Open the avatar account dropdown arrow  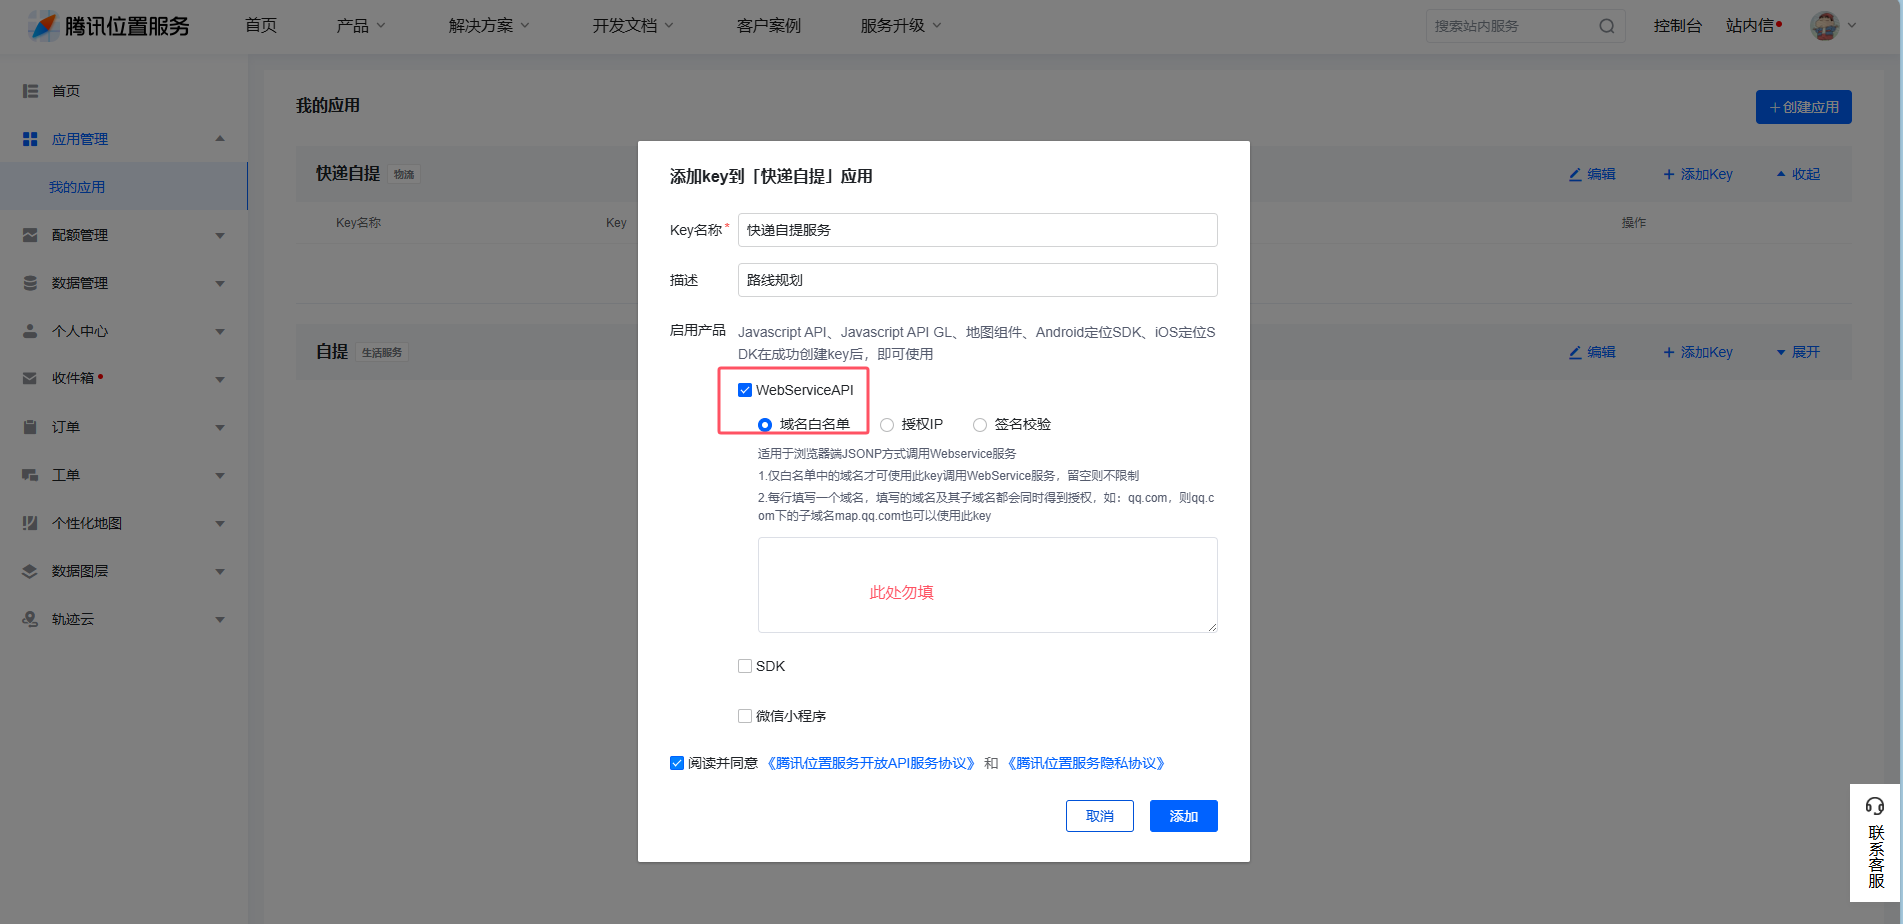[x=1852, y=26]
